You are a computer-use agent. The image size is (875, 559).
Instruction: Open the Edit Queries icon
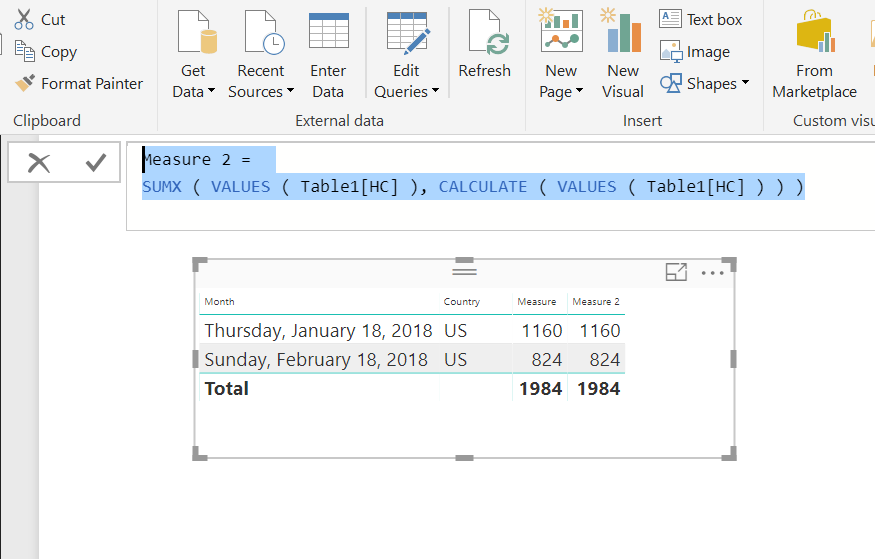point(408,32)
